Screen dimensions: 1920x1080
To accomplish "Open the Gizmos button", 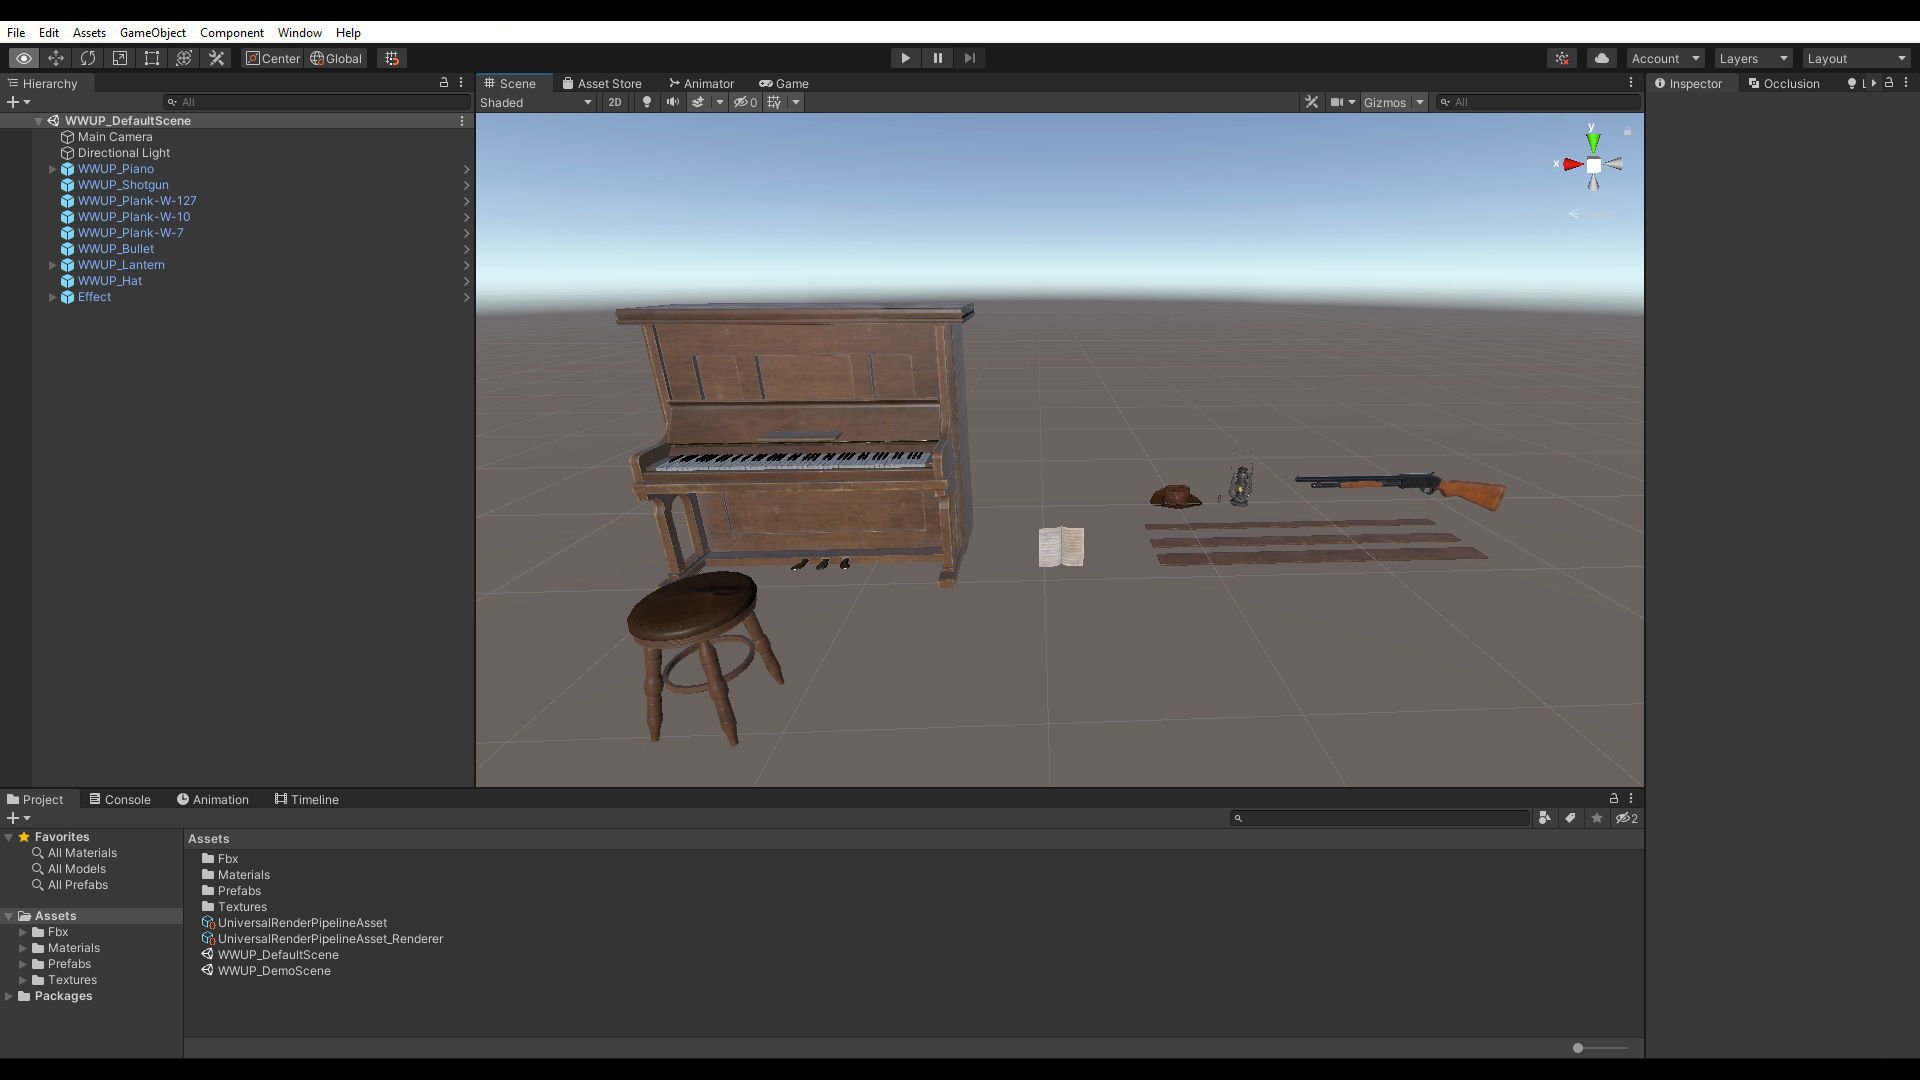I will (1384, 102).
